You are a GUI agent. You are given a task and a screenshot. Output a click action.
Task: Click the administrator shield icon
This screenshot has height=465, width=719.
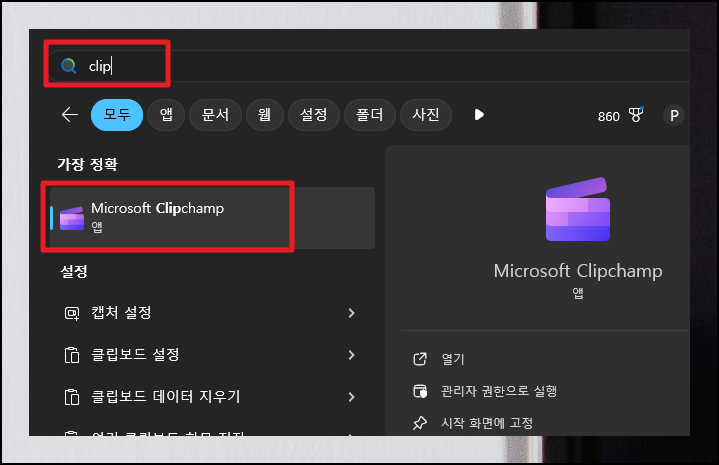coord(420,391)
